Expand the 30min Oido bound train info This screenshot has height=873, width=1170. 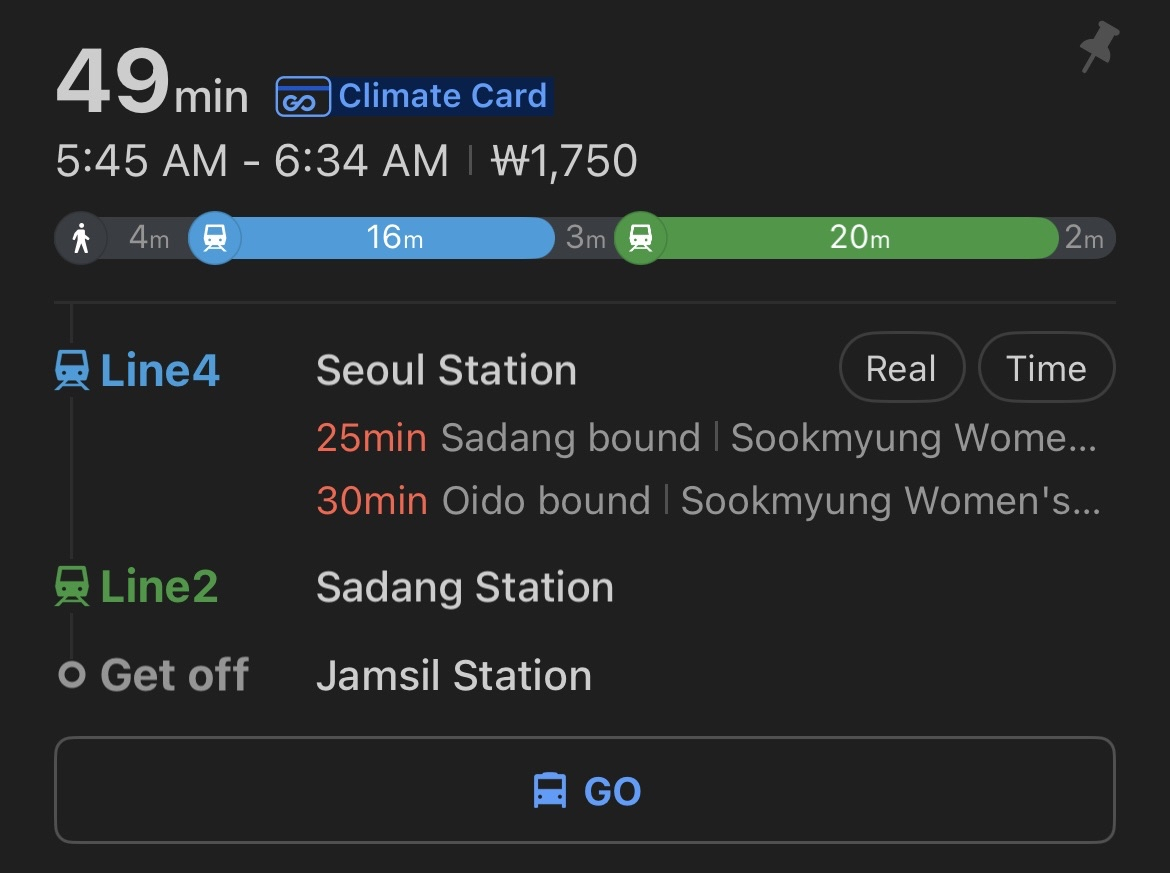pos(708,501)
